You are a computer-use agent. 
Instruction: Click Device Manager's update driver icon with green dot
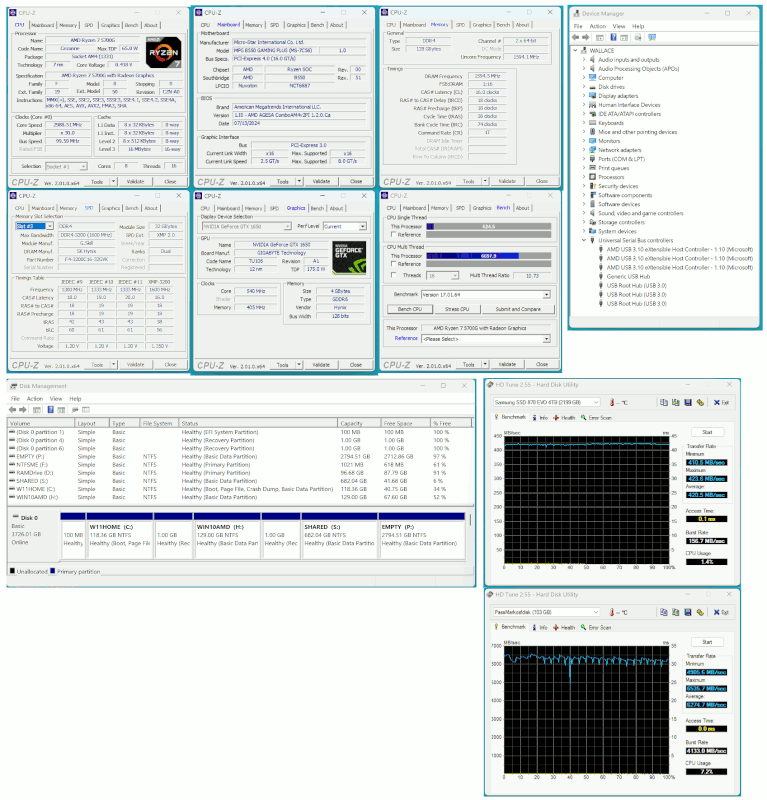[638, 37]
